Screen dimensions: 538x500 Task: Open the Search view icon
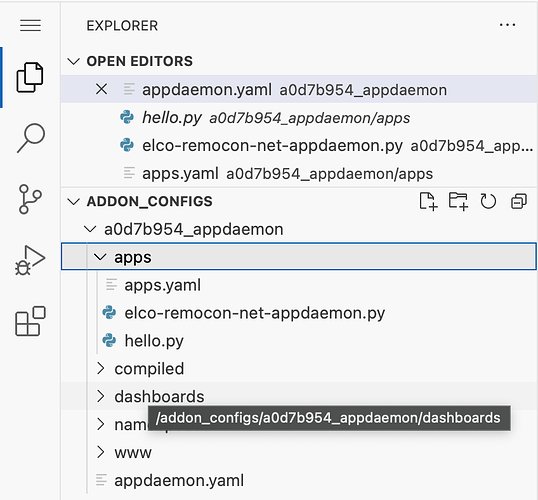tap(30, 138)
